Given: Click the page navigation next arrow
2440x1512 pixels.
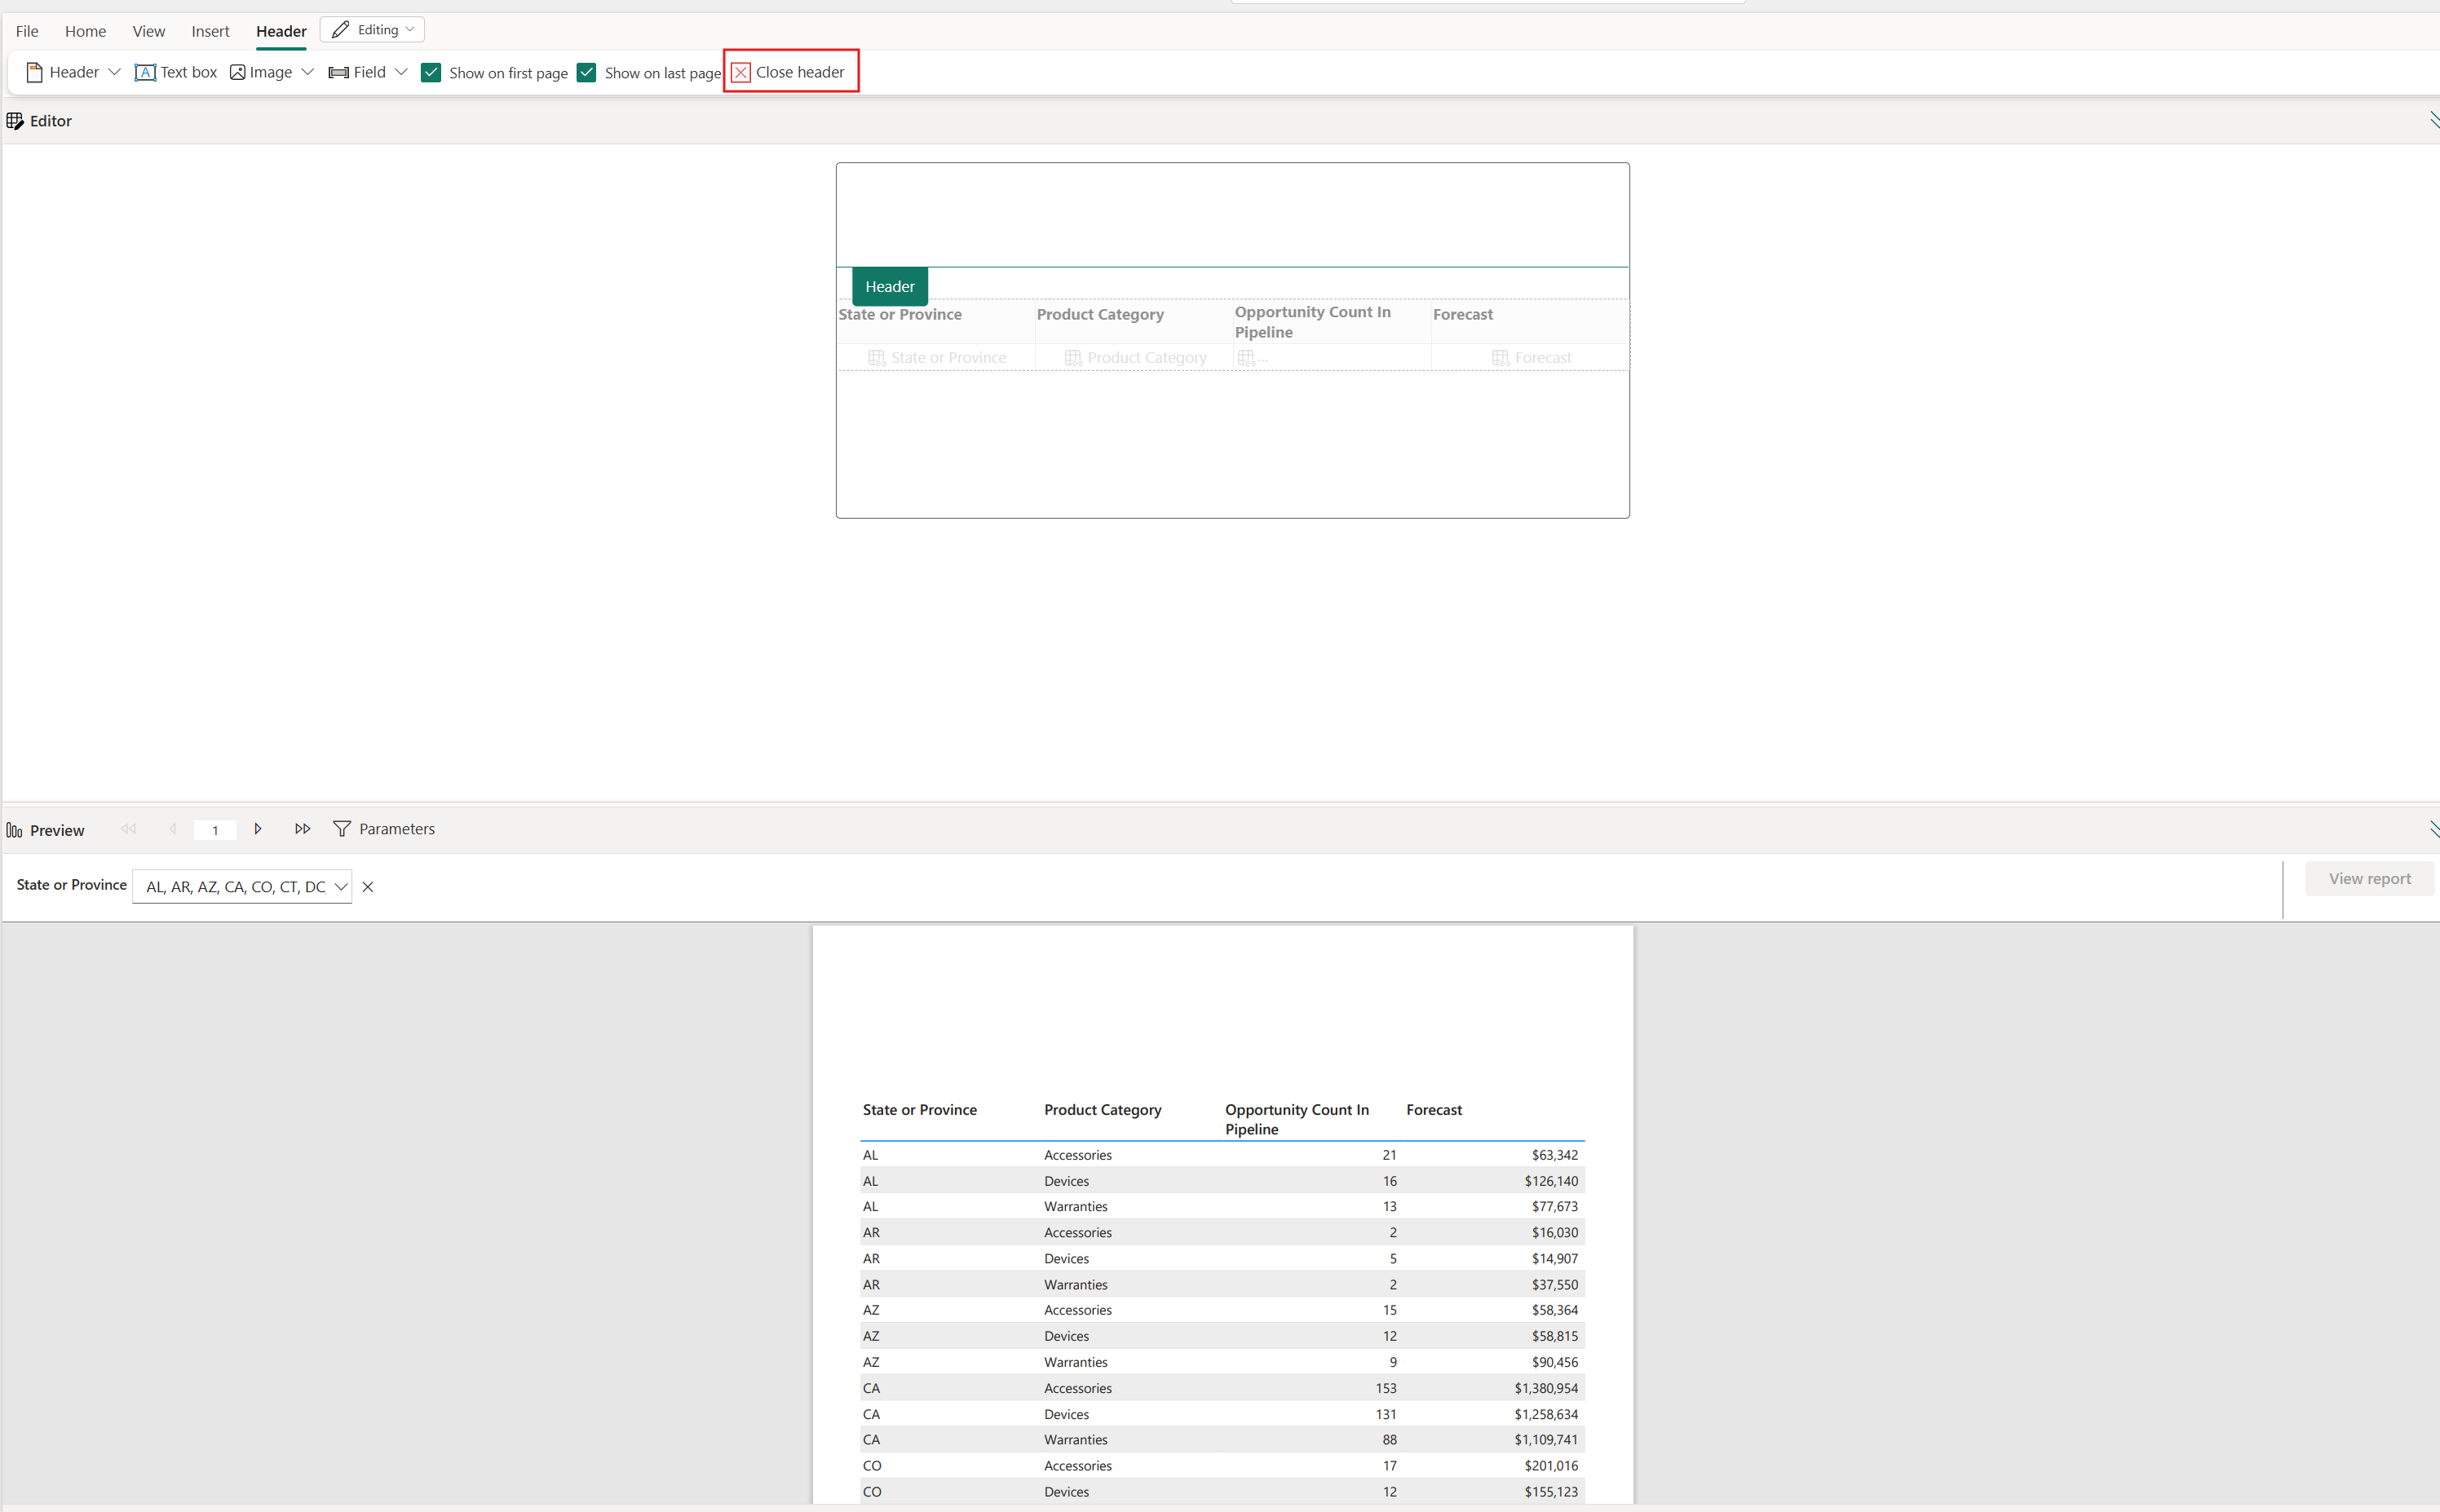Looking at the screenshot, I should pos(258,829).
